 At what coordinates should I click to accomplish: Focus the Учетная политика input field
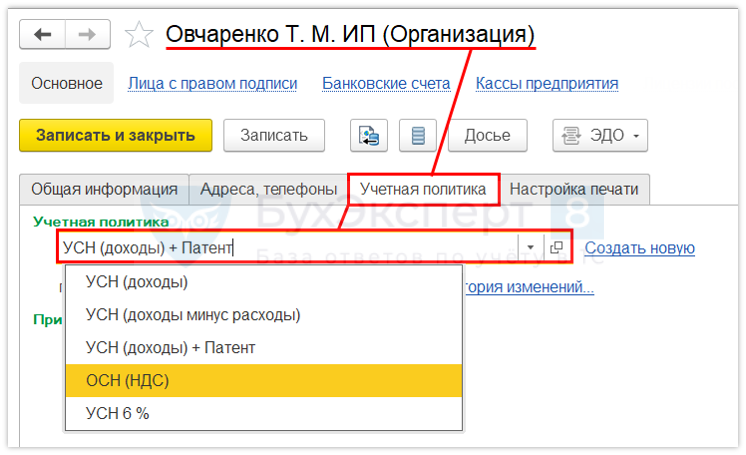[x=288, y=247]
